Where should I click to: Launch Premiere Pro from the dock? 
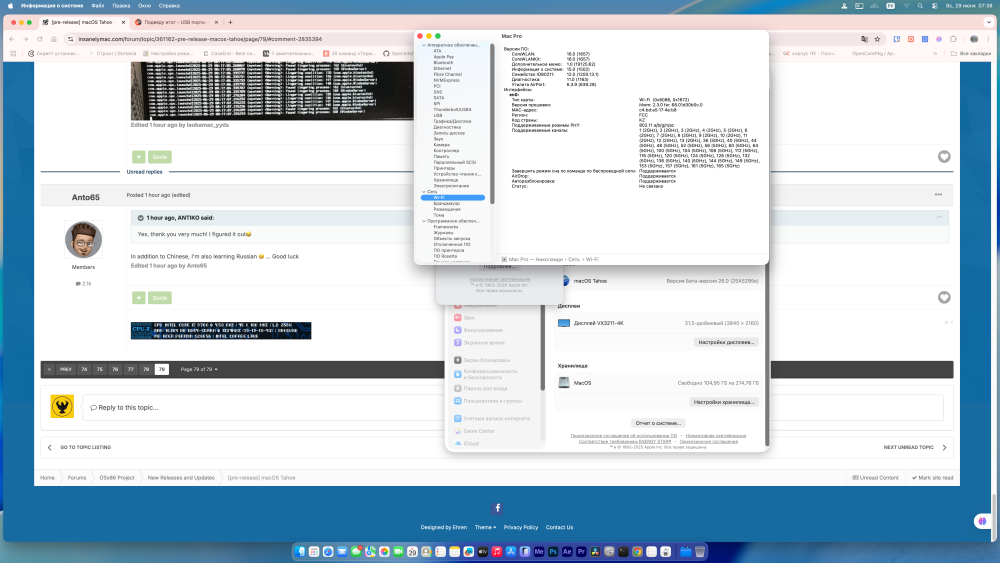point(581,552)
